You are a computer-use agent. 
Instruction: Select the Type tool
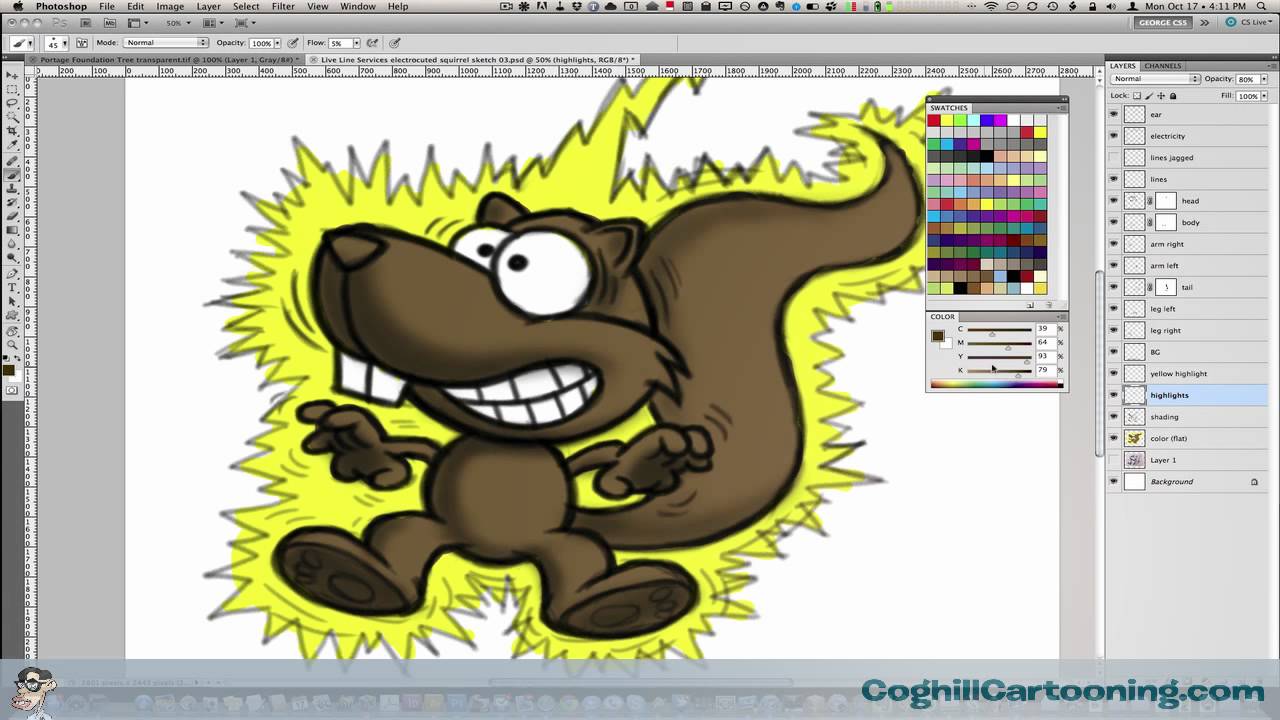[x=12, y=287]
